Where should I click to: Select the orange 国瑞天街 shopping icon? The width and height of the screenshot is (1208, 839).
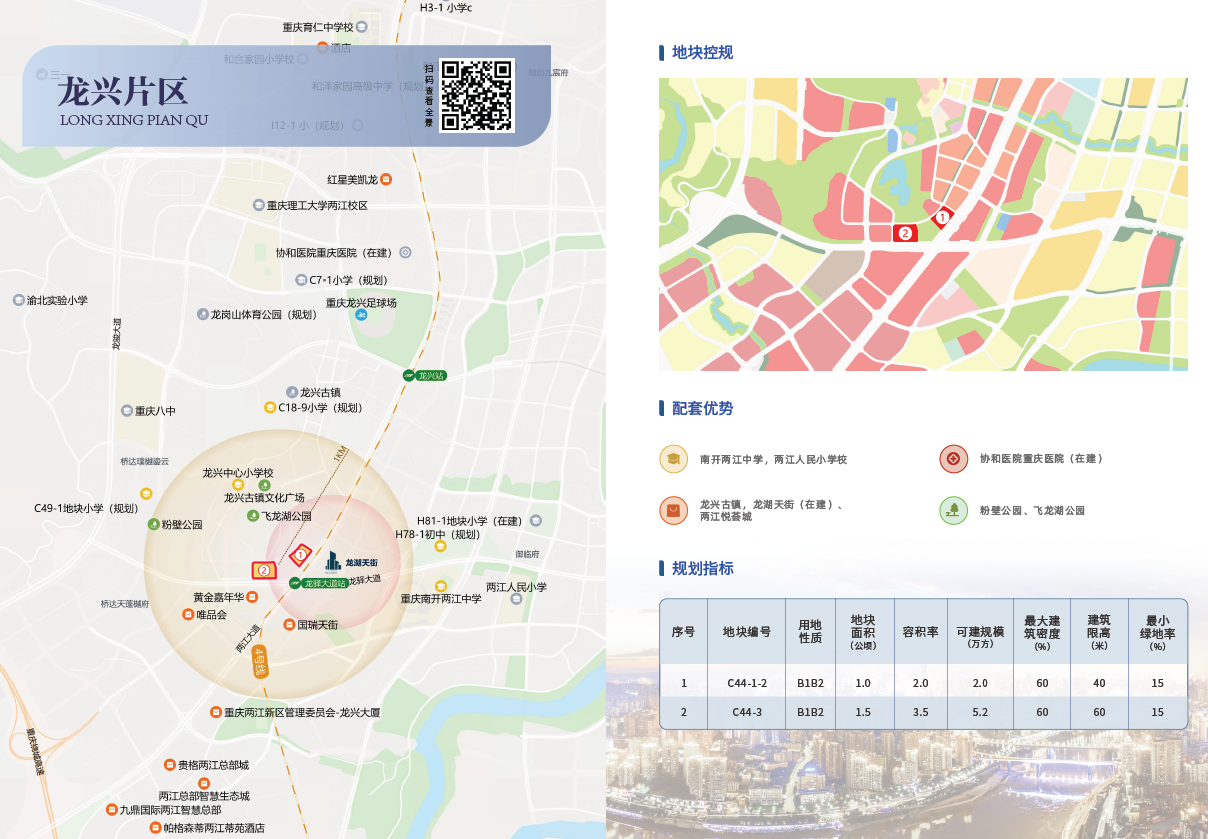click(x=289, y=625)
